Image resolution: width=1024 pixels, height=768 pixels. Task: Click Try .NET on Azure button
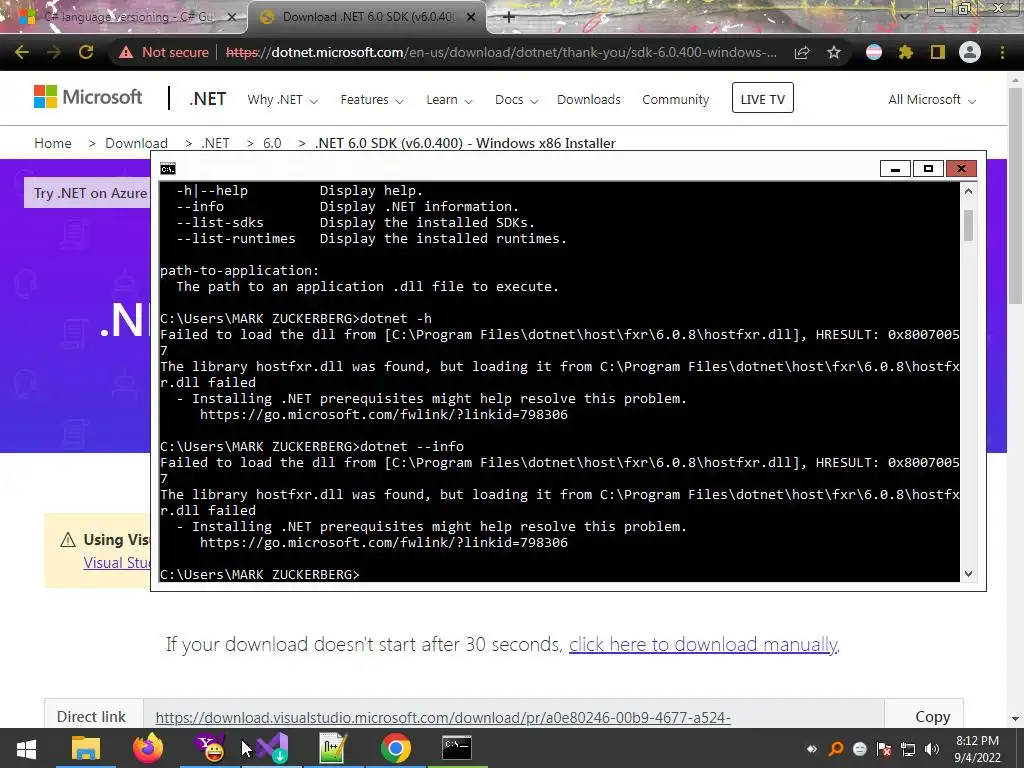[88, 193]
